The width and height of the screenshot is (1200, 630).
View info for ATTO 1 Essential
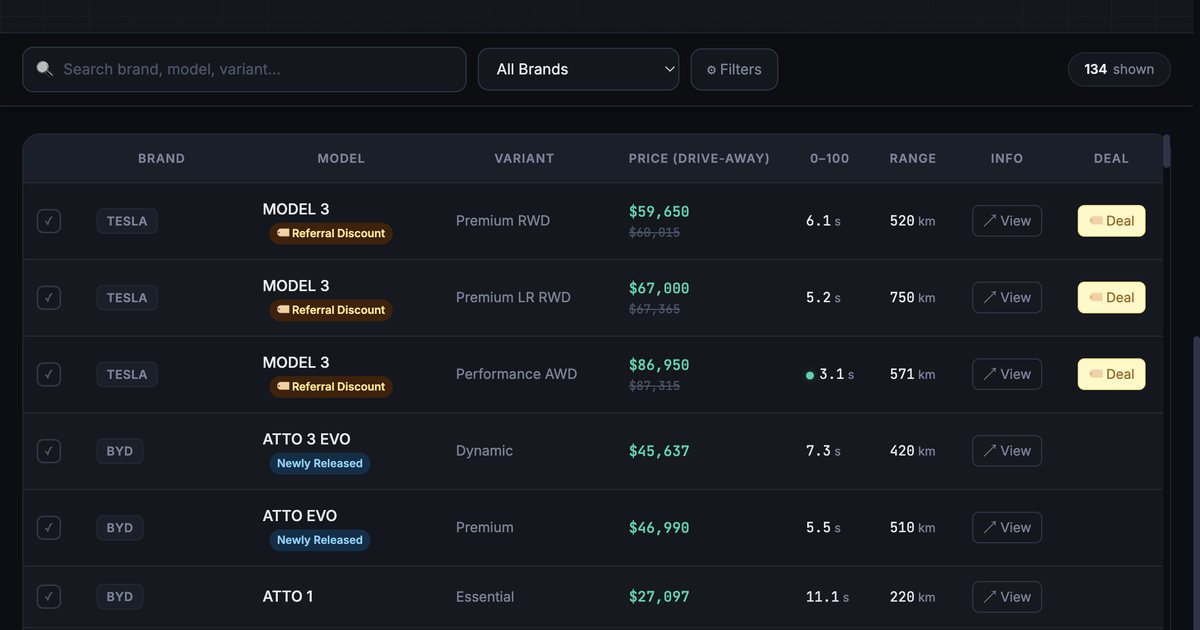pyautogui.click(x=1007, y=597)
